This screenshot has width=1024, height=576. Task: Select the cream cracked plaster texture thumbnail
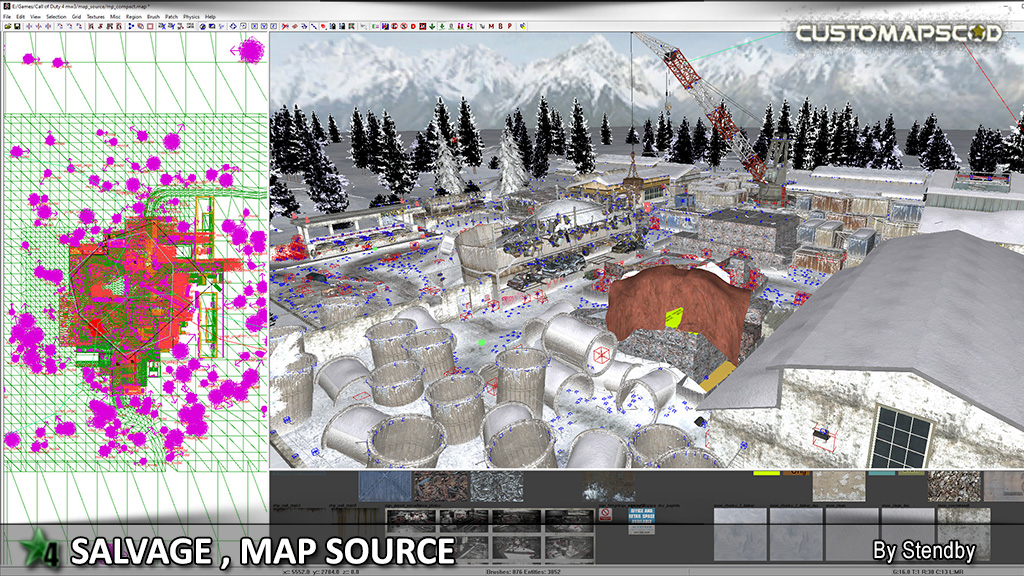click(x=839, y=486)
